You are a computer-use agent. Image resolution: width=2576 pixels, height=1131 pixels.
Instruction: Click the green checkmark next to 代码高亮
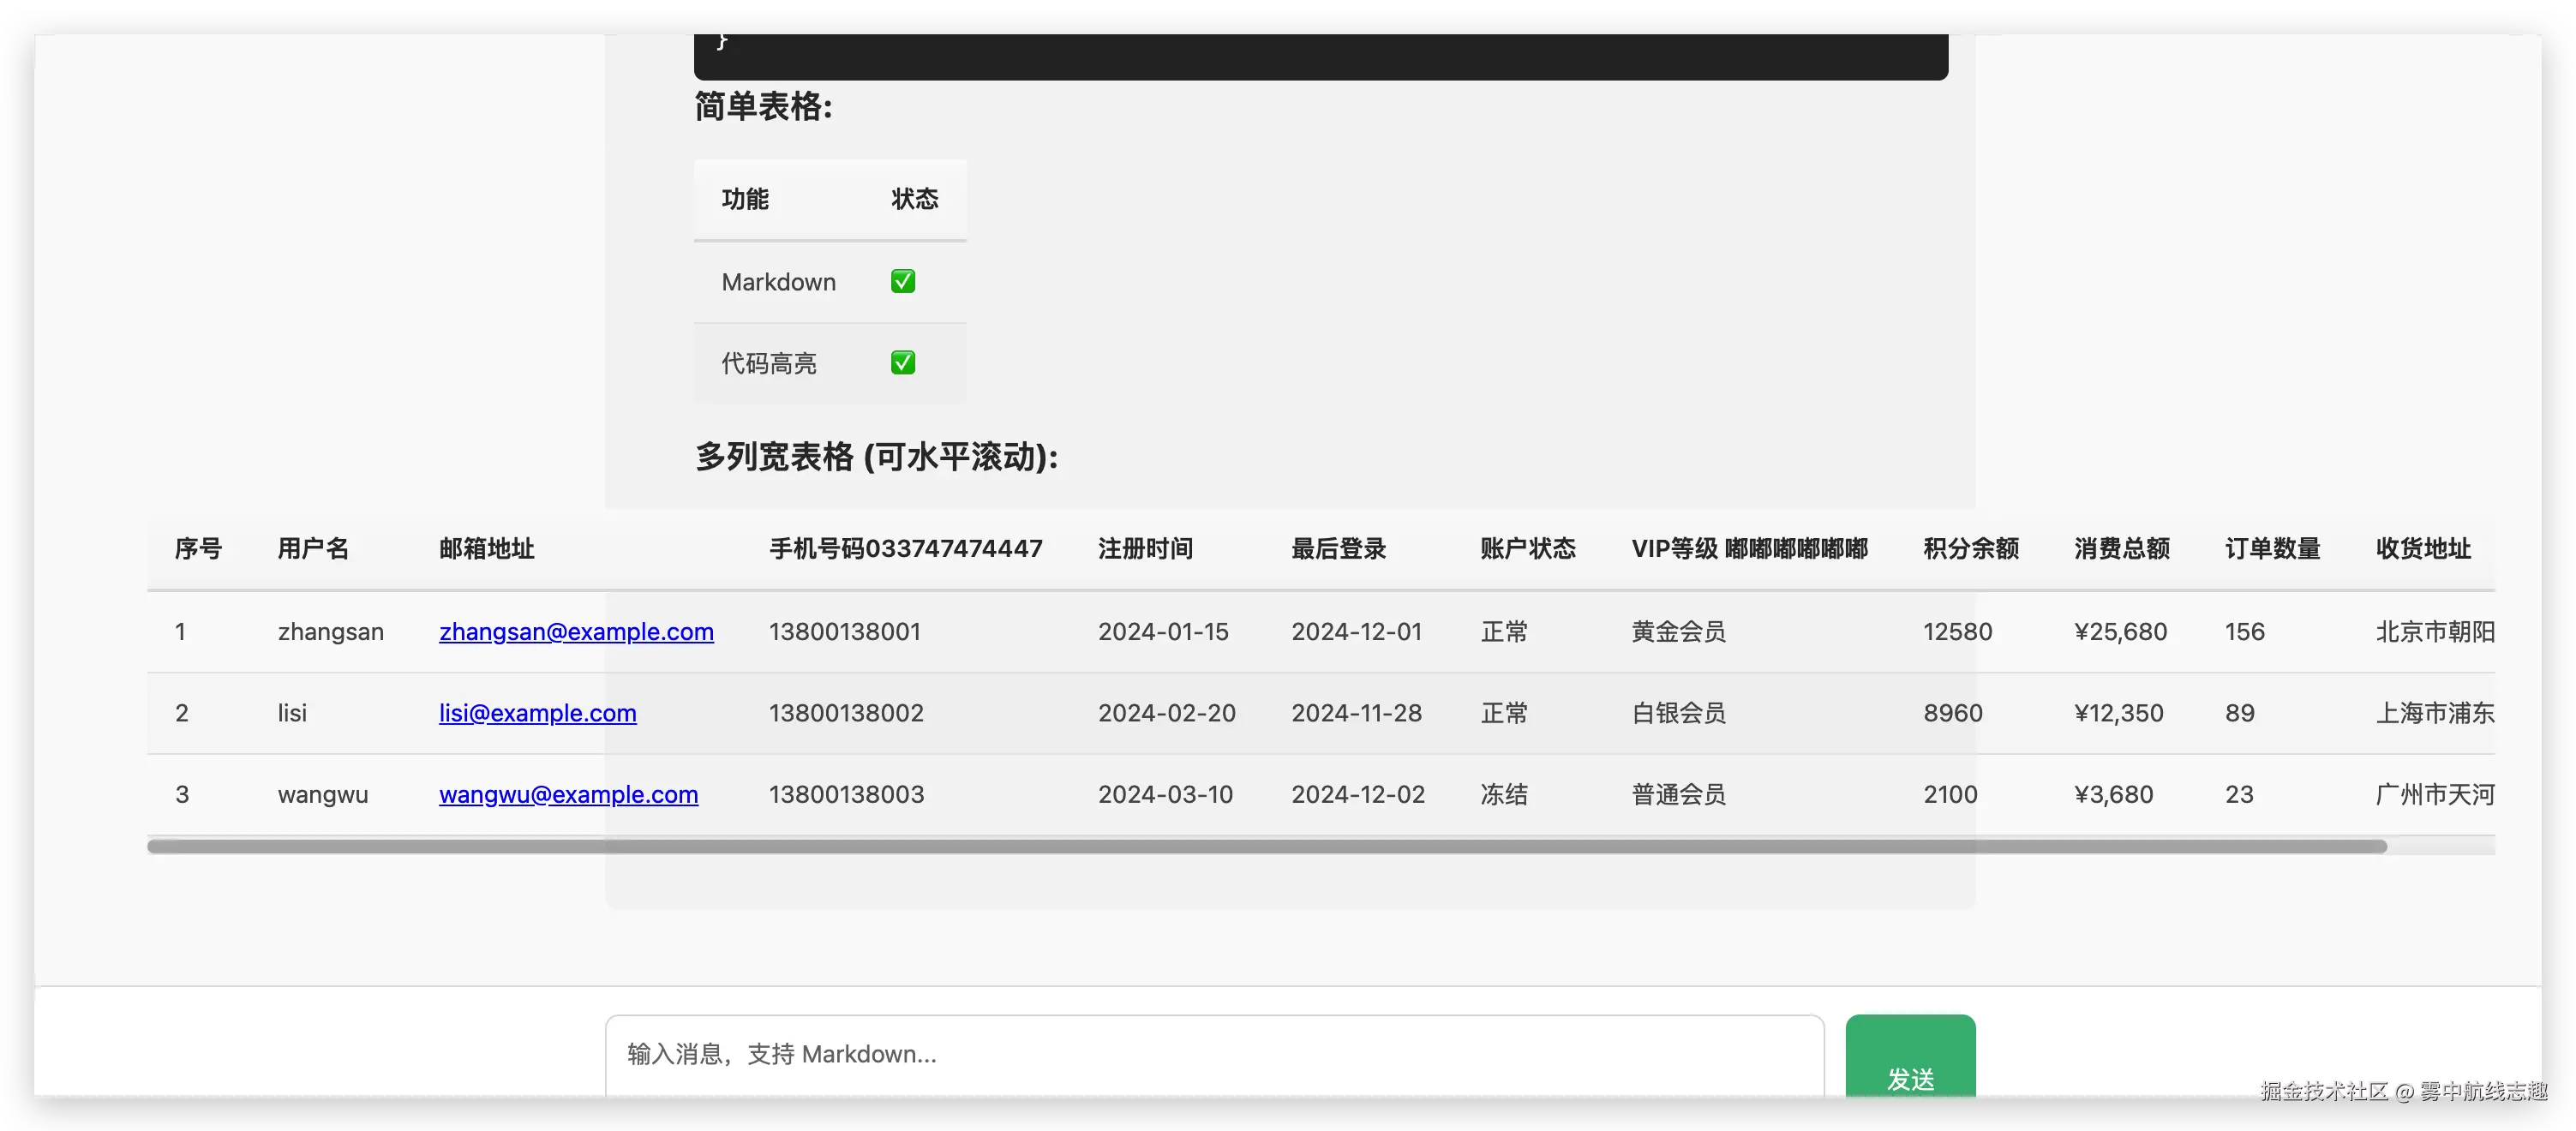click(903, 363)
